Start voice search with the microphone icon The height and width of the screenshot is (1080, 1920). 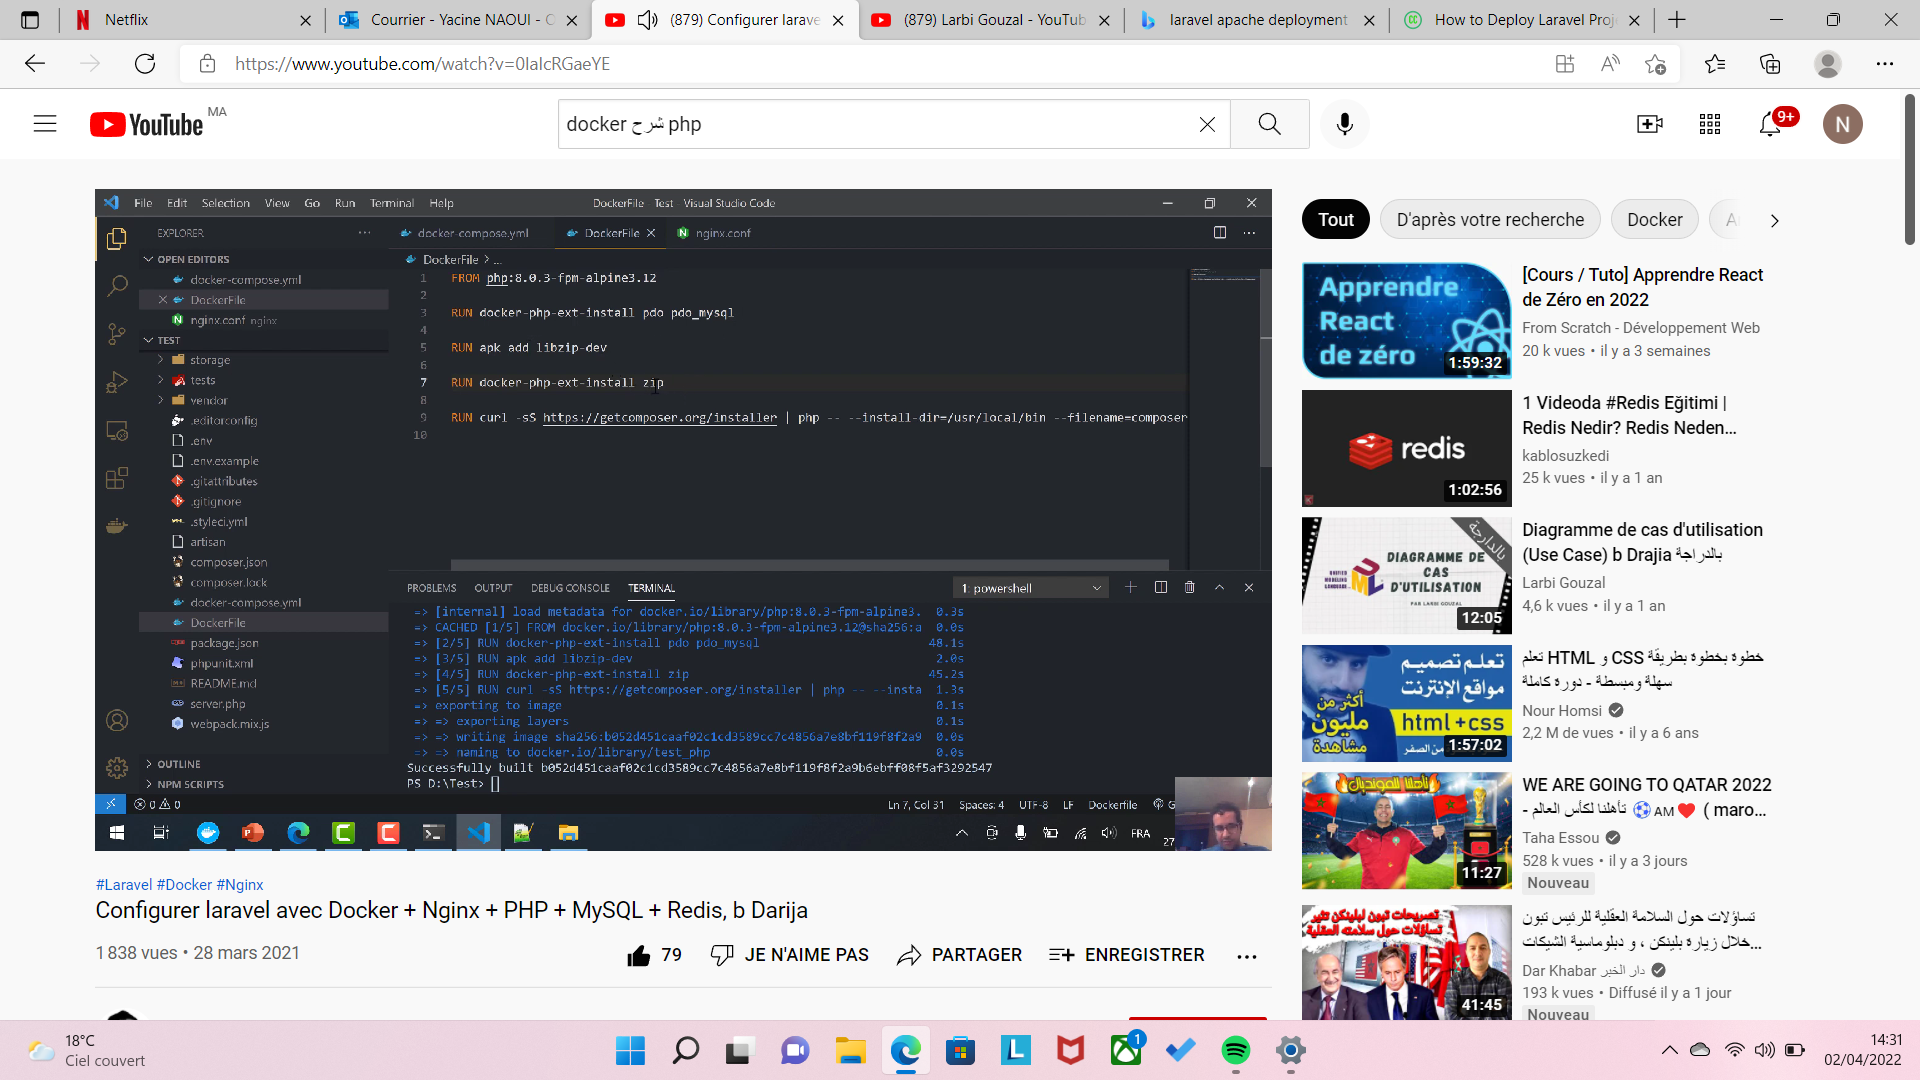click(x=1344, y=123)
